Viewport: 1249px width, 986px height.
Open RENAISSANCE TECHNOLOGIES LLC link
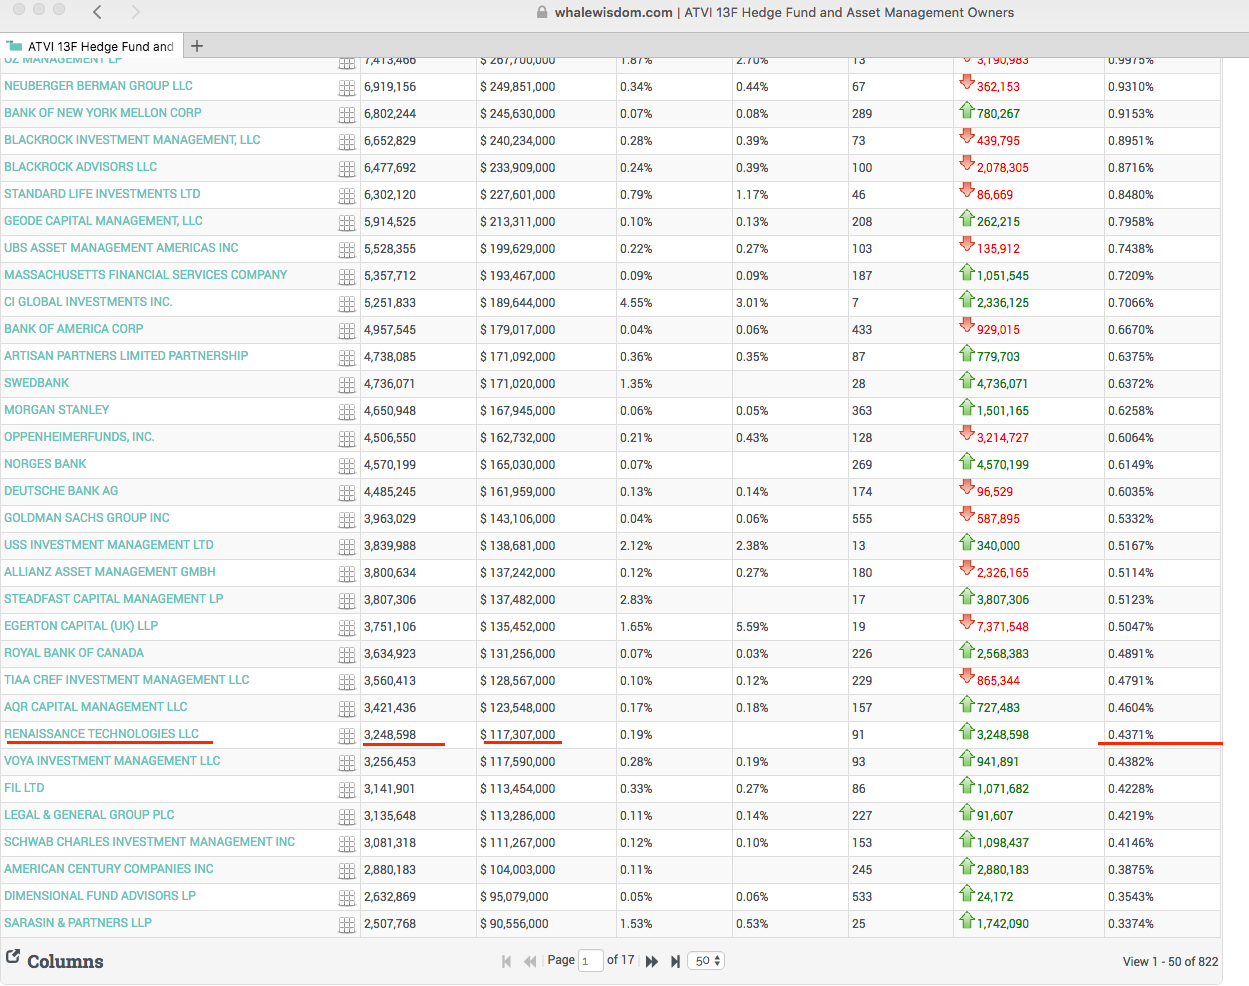[101, 734]
